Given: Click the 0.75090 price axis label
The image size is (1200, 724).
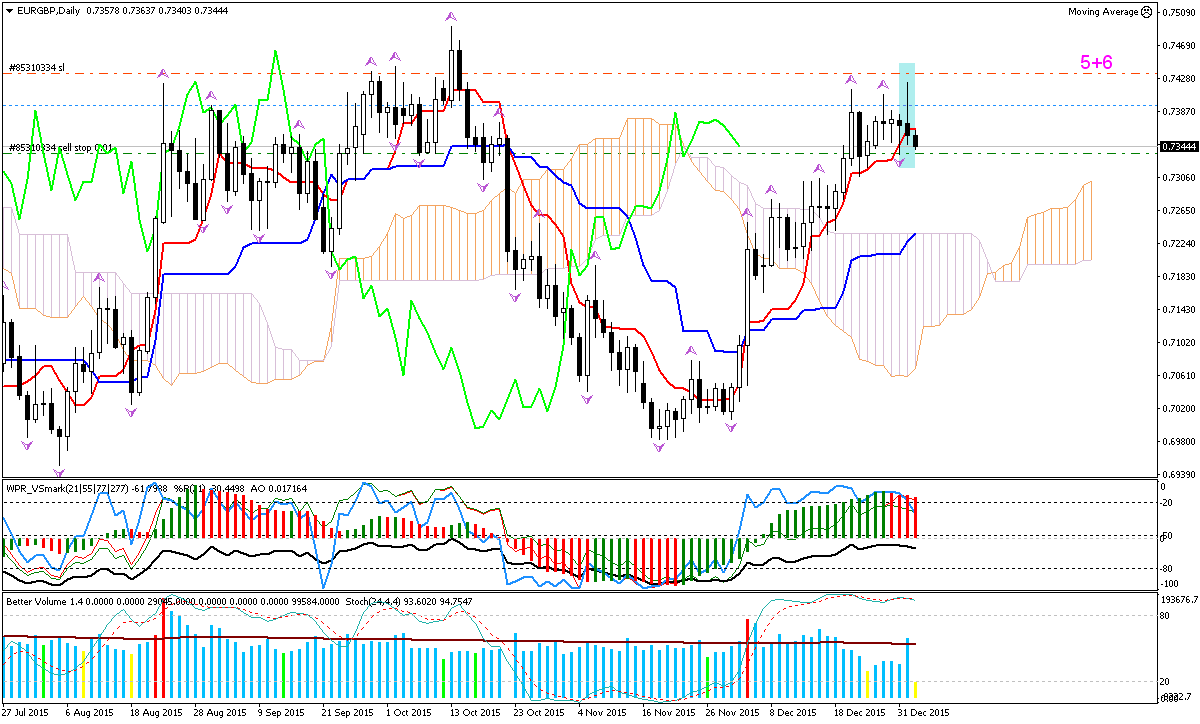Looking at the screenshot, I should [1178, 12].
